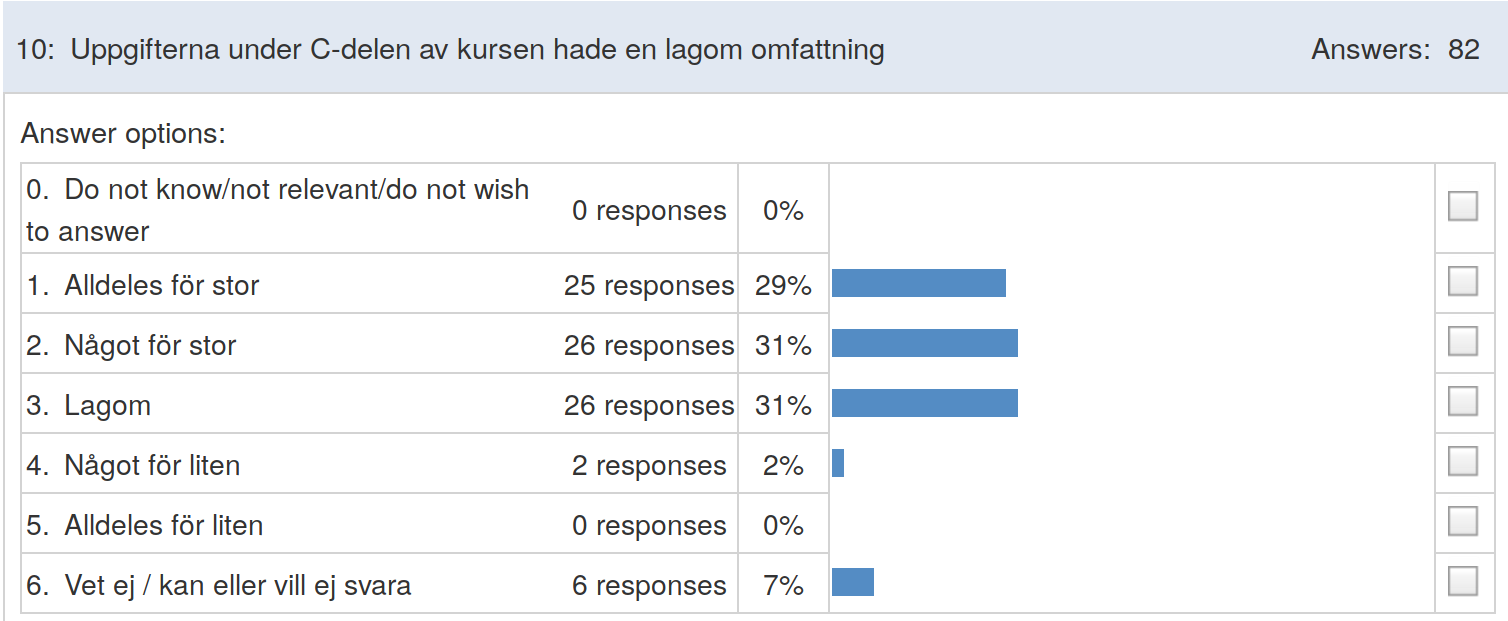Viewport: 1508px width, 621px height.
Task: Click the 7% percentage cell
Action: (x=783, y=583)
